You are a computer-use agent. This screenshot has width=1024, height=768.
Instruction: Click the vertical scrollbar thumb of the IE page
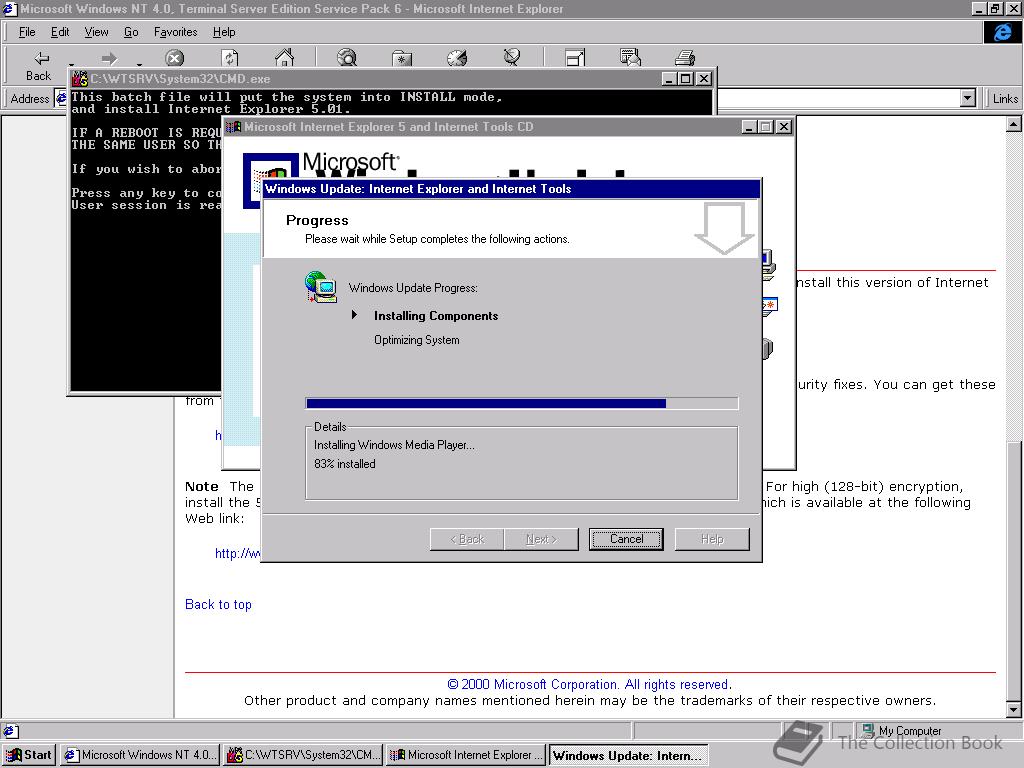click(x=1013, y=571)
